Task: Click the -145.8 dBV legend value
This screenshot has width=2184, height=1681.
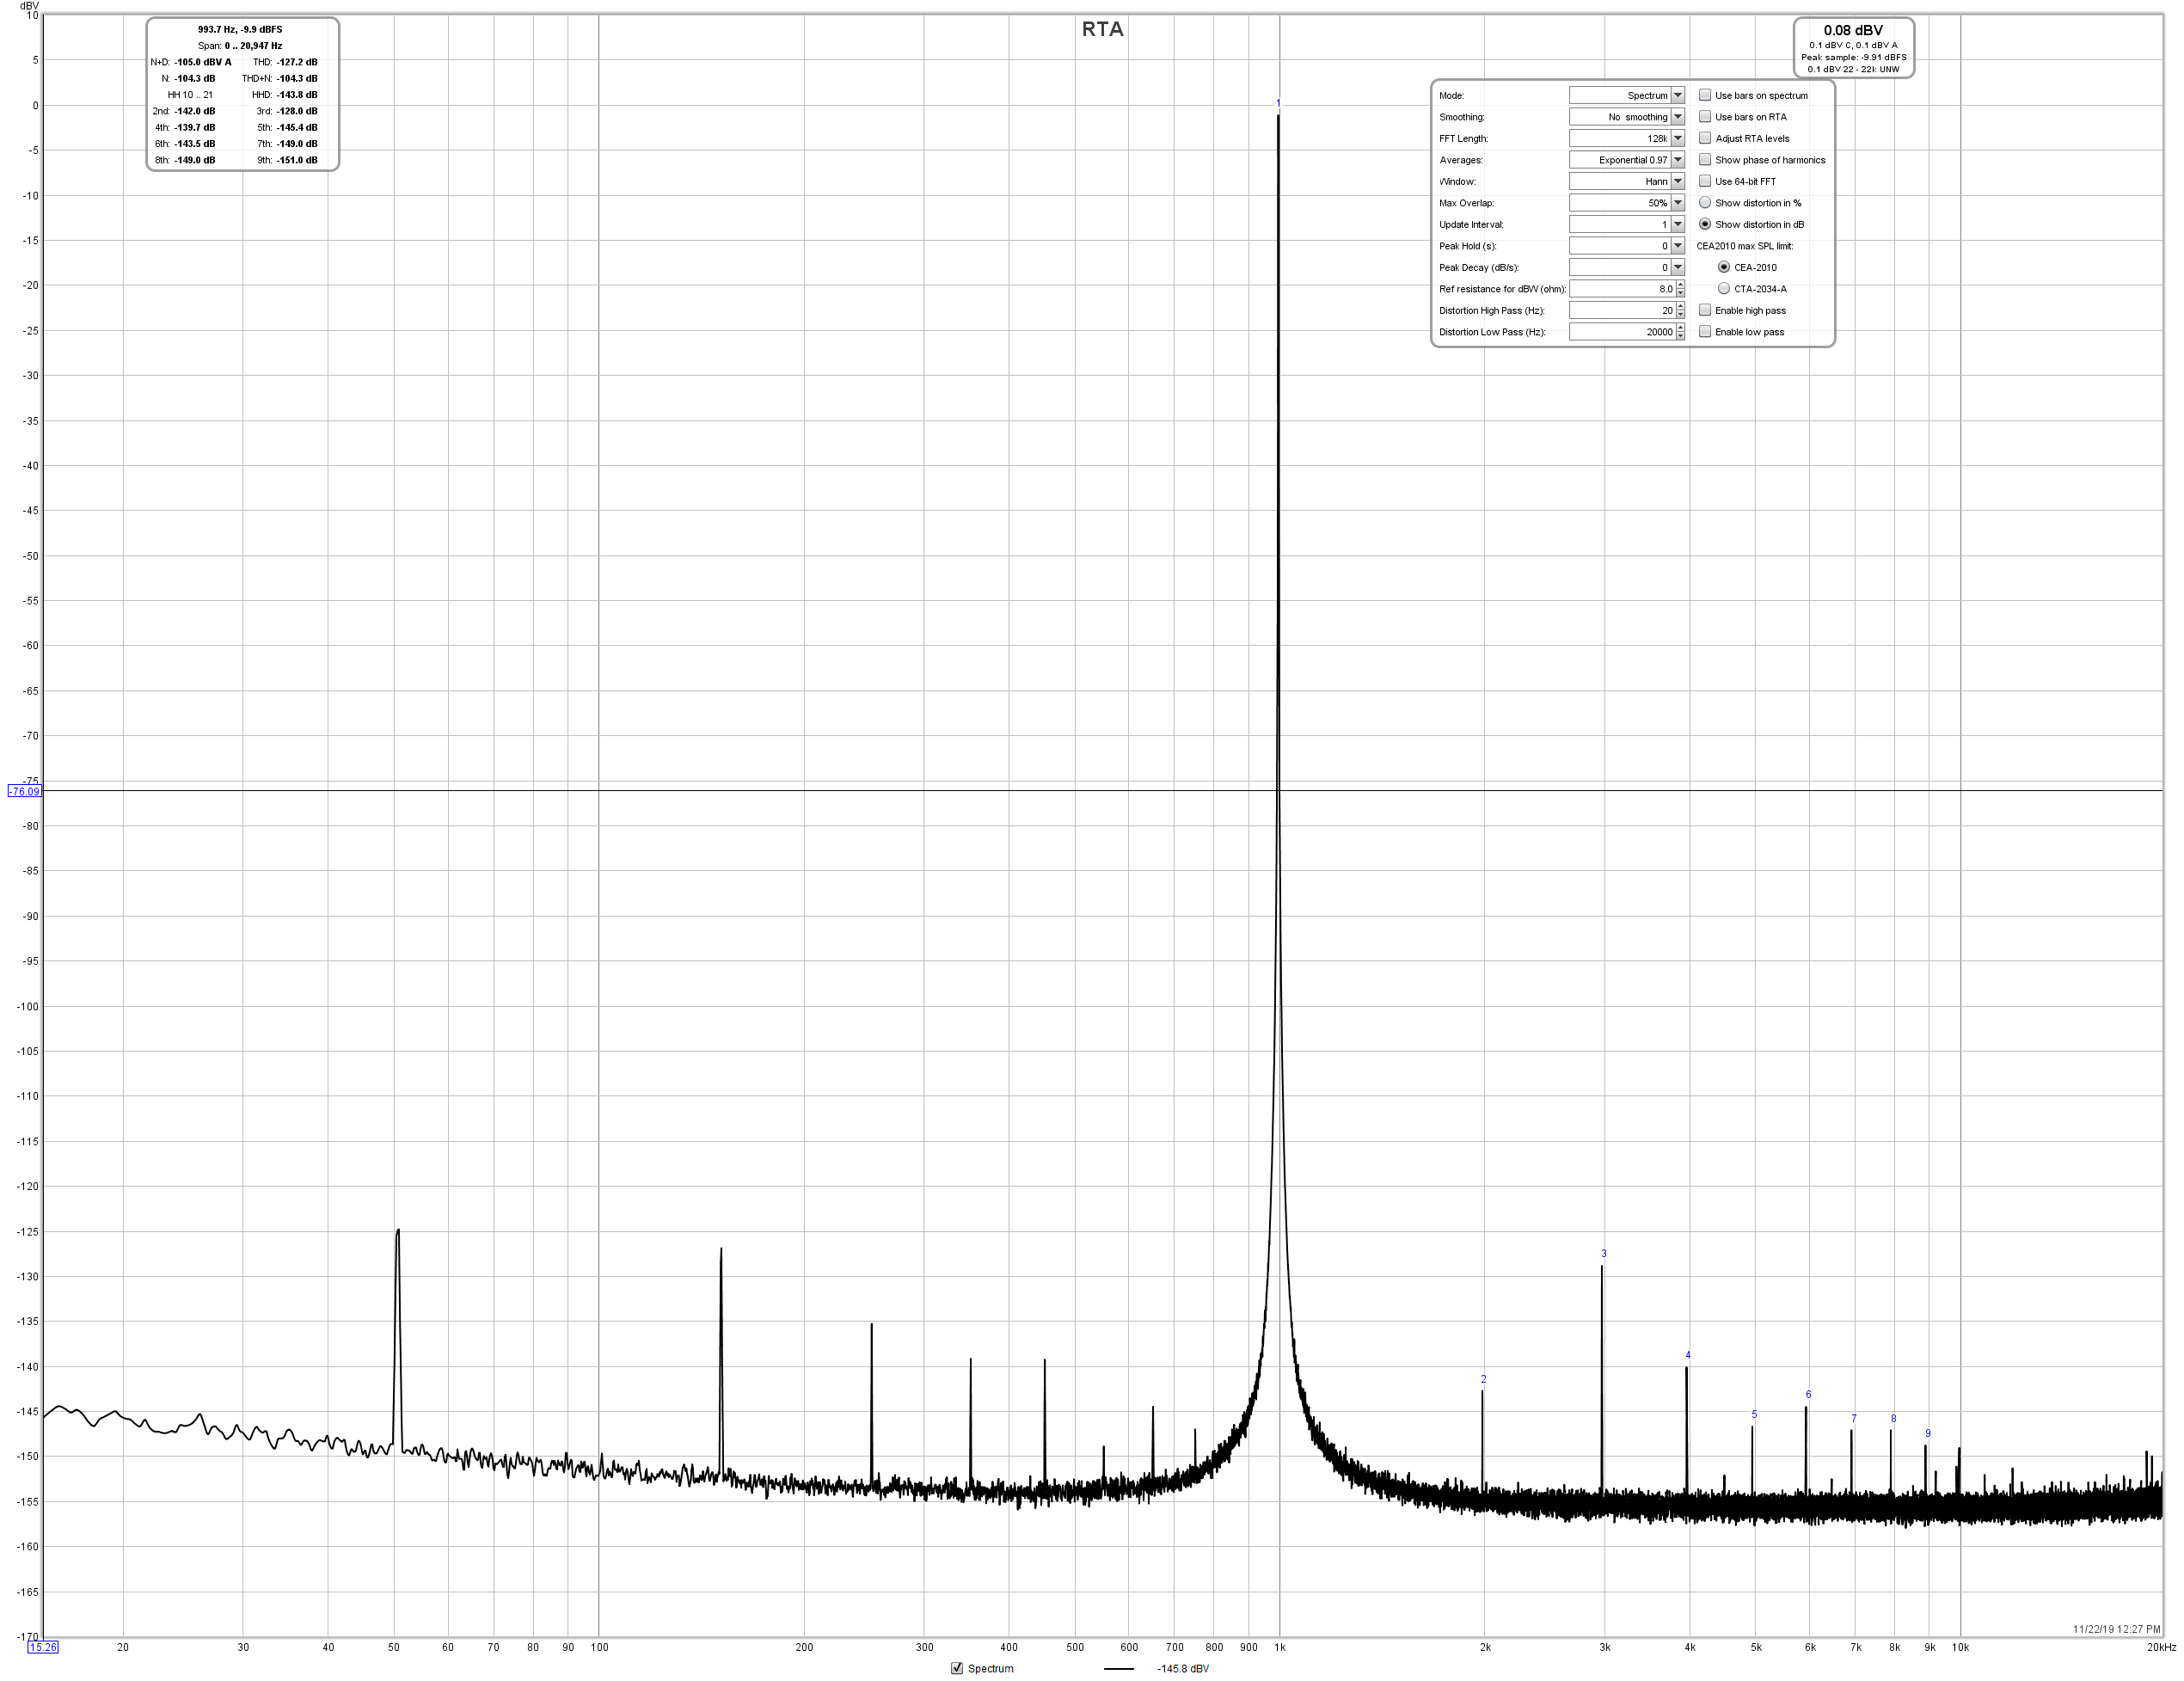Action: [x=1183, y=1668]
